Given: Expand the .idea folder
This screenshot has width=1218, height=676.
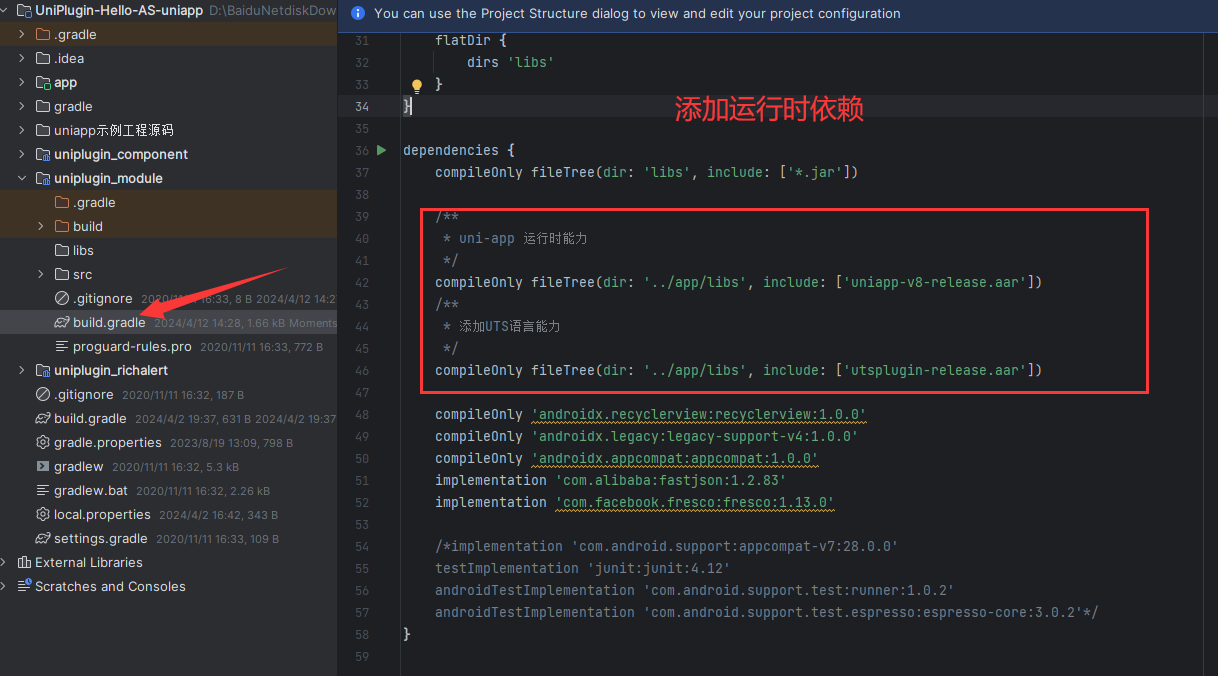Looking at the screenshot, I should coord(22,58).
